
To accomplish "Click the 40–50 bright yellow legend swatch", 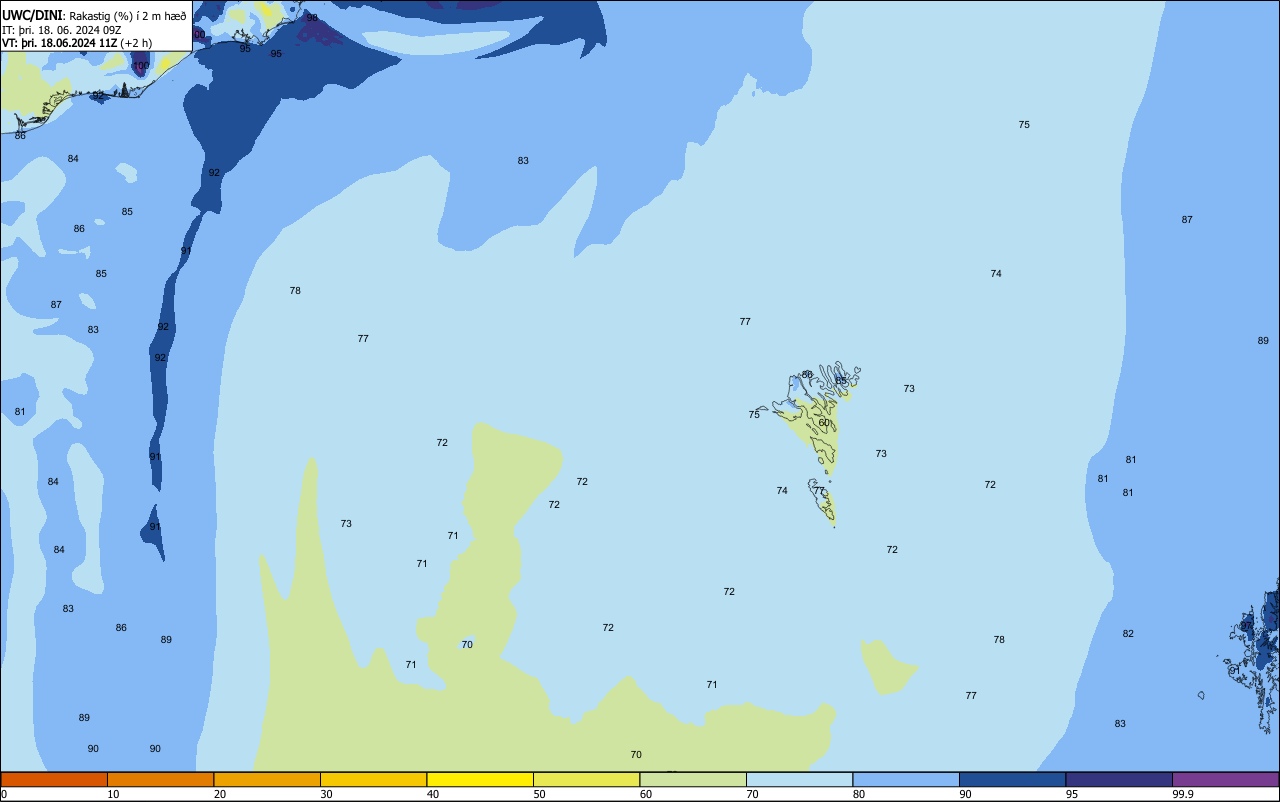I will 480,779.
